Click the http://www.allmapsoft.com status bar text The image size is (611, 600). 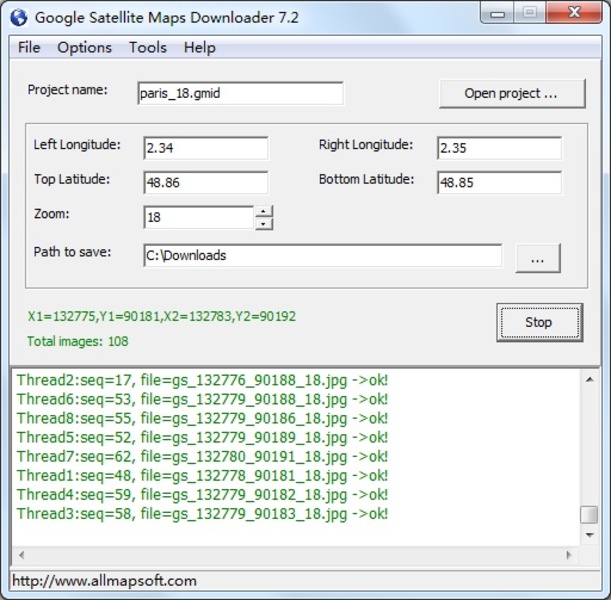click(104, 581)
